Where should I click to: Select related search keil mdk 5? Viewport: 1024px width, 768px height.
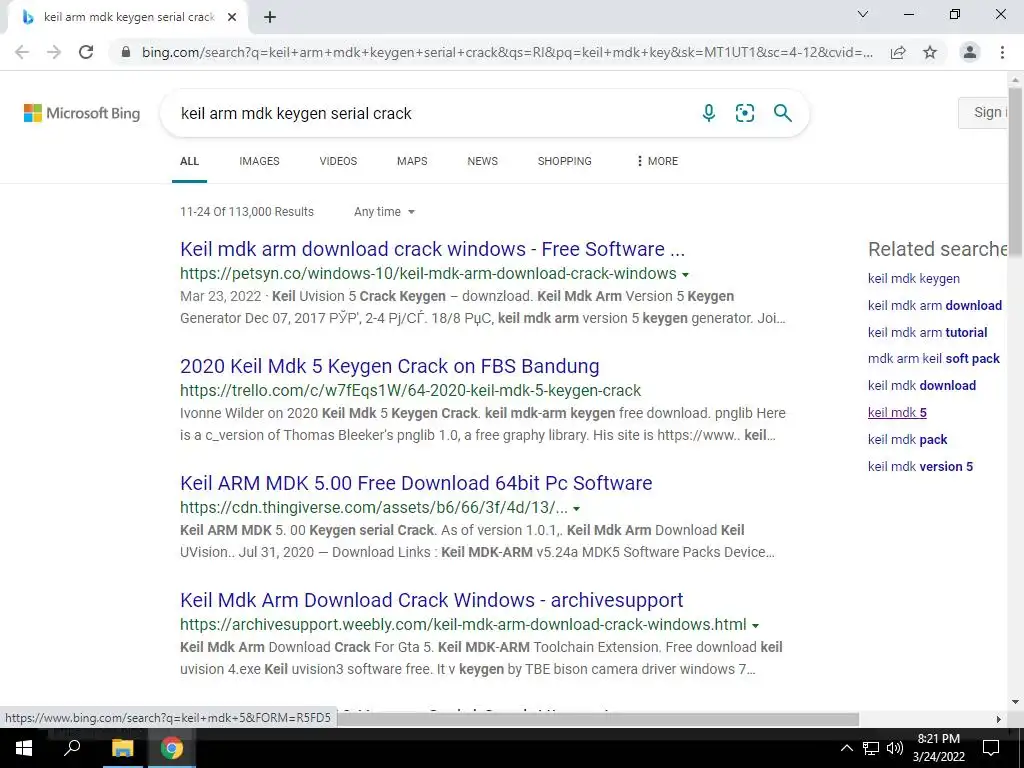(897, 413)
